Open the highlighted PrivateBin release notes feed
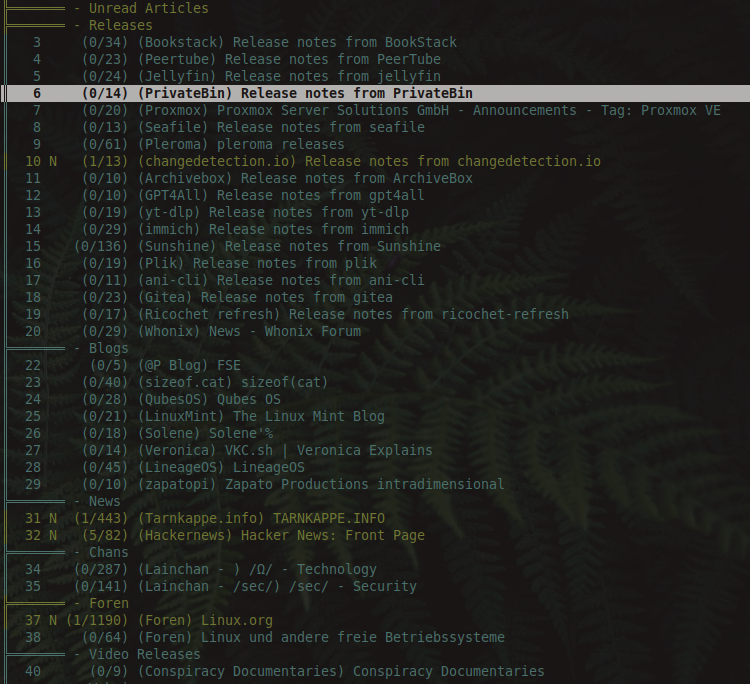The height and width of the screenshot is (684, 750). pyautogui.click(x=375, y=93)
